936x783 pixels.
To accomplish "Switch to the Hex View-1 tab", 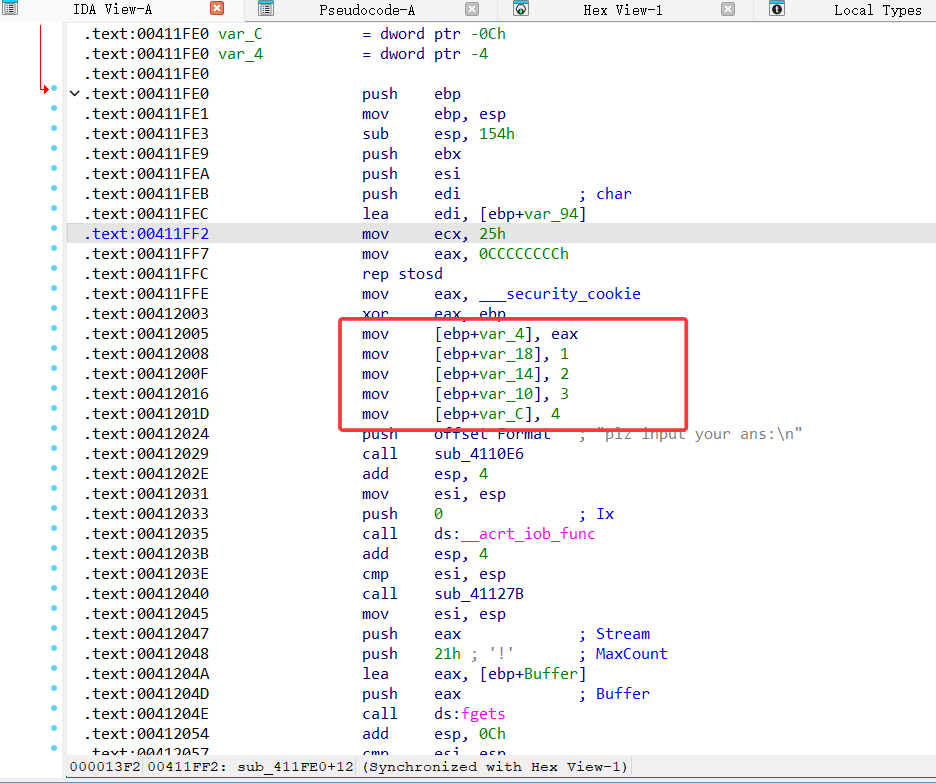I will [x=623, y=10].
